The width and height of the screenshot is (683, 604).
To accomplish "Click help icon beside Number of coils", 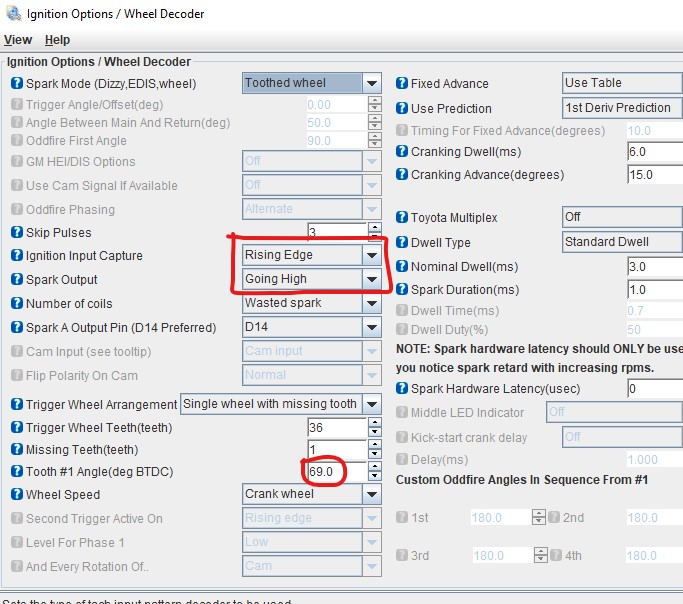I will pyautogui.click(x=17, y=304).
